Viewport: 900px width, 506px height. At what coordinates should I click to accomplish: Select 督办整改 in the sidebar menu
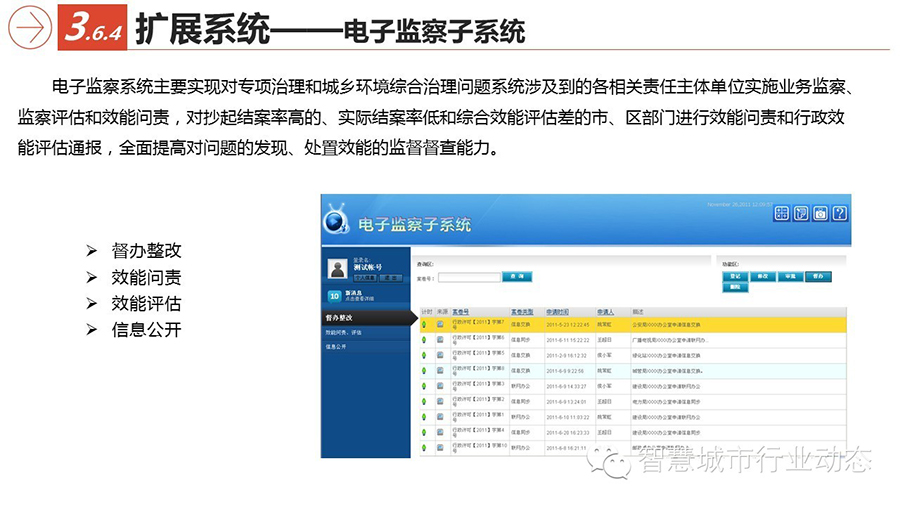click(369, 318)
